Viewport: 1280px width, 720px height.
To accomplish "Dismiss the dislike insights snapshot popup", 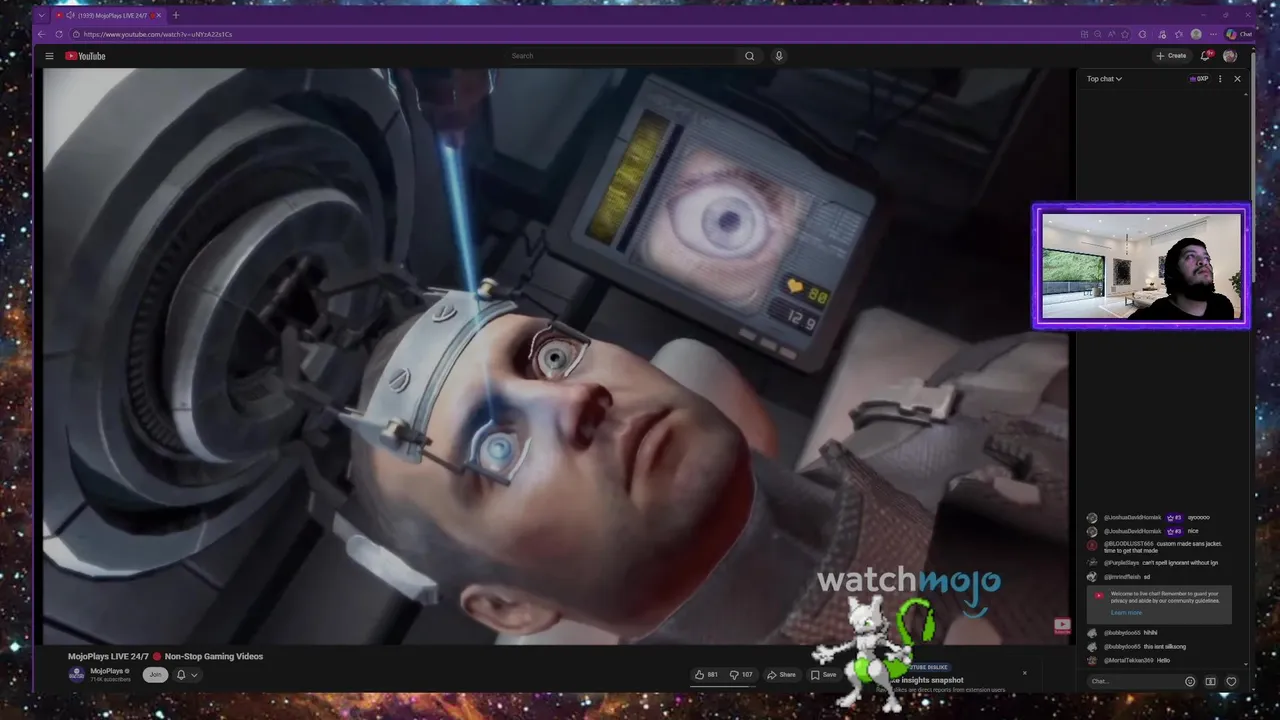I will tap(1024, 673).
